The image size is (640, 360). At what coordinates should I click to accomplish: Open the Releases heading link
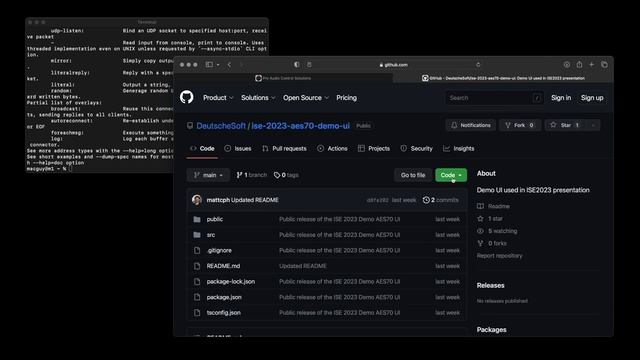[491, 285]
